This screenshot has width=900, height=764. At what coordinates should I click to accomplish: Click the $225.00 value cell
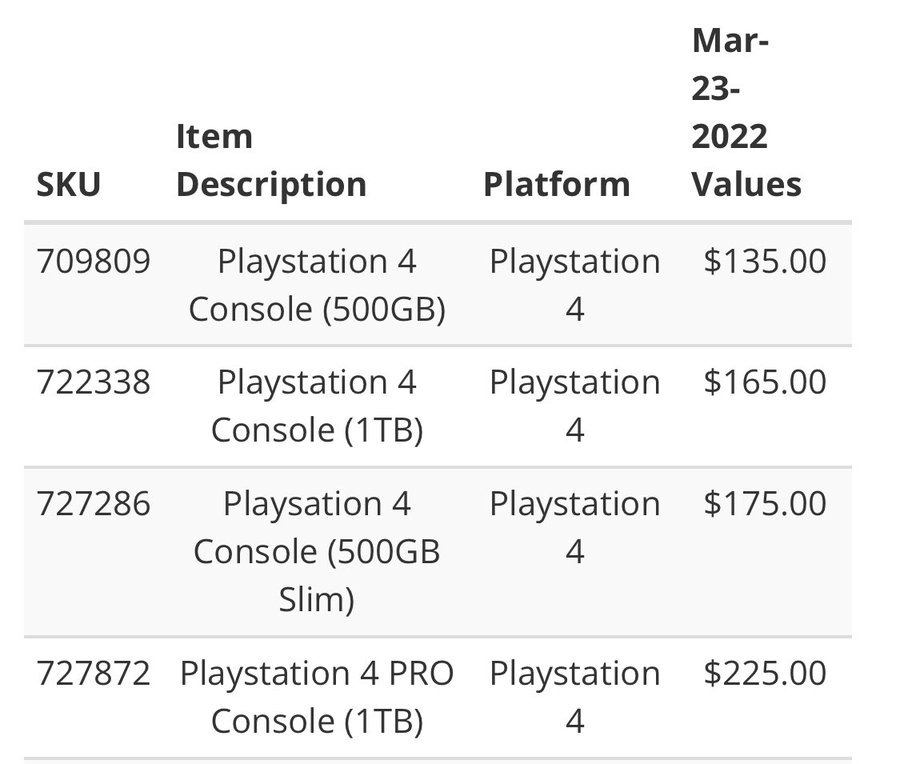[x=765, y=673]
